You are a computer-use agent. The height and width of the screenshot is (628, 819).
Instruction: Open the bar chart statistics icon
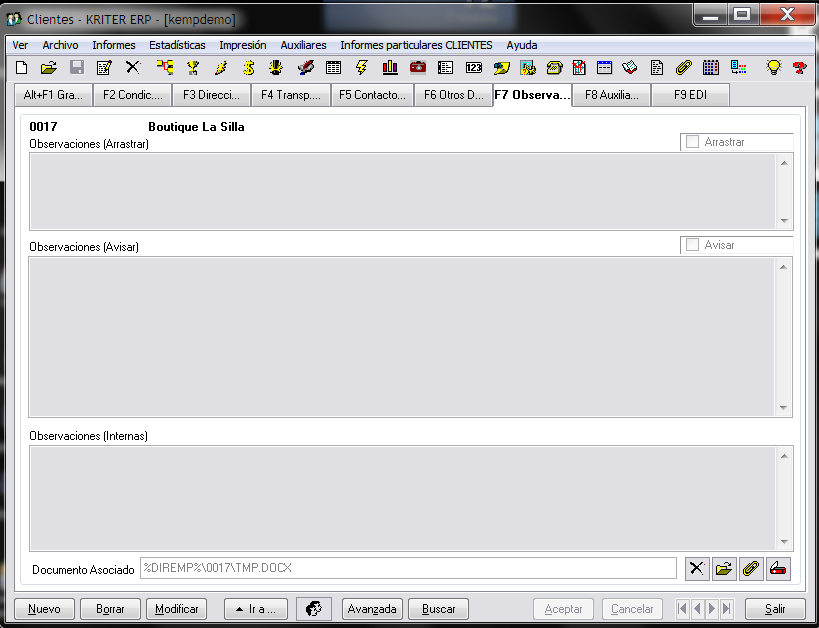pyautogui.click(x=390, y=67)
